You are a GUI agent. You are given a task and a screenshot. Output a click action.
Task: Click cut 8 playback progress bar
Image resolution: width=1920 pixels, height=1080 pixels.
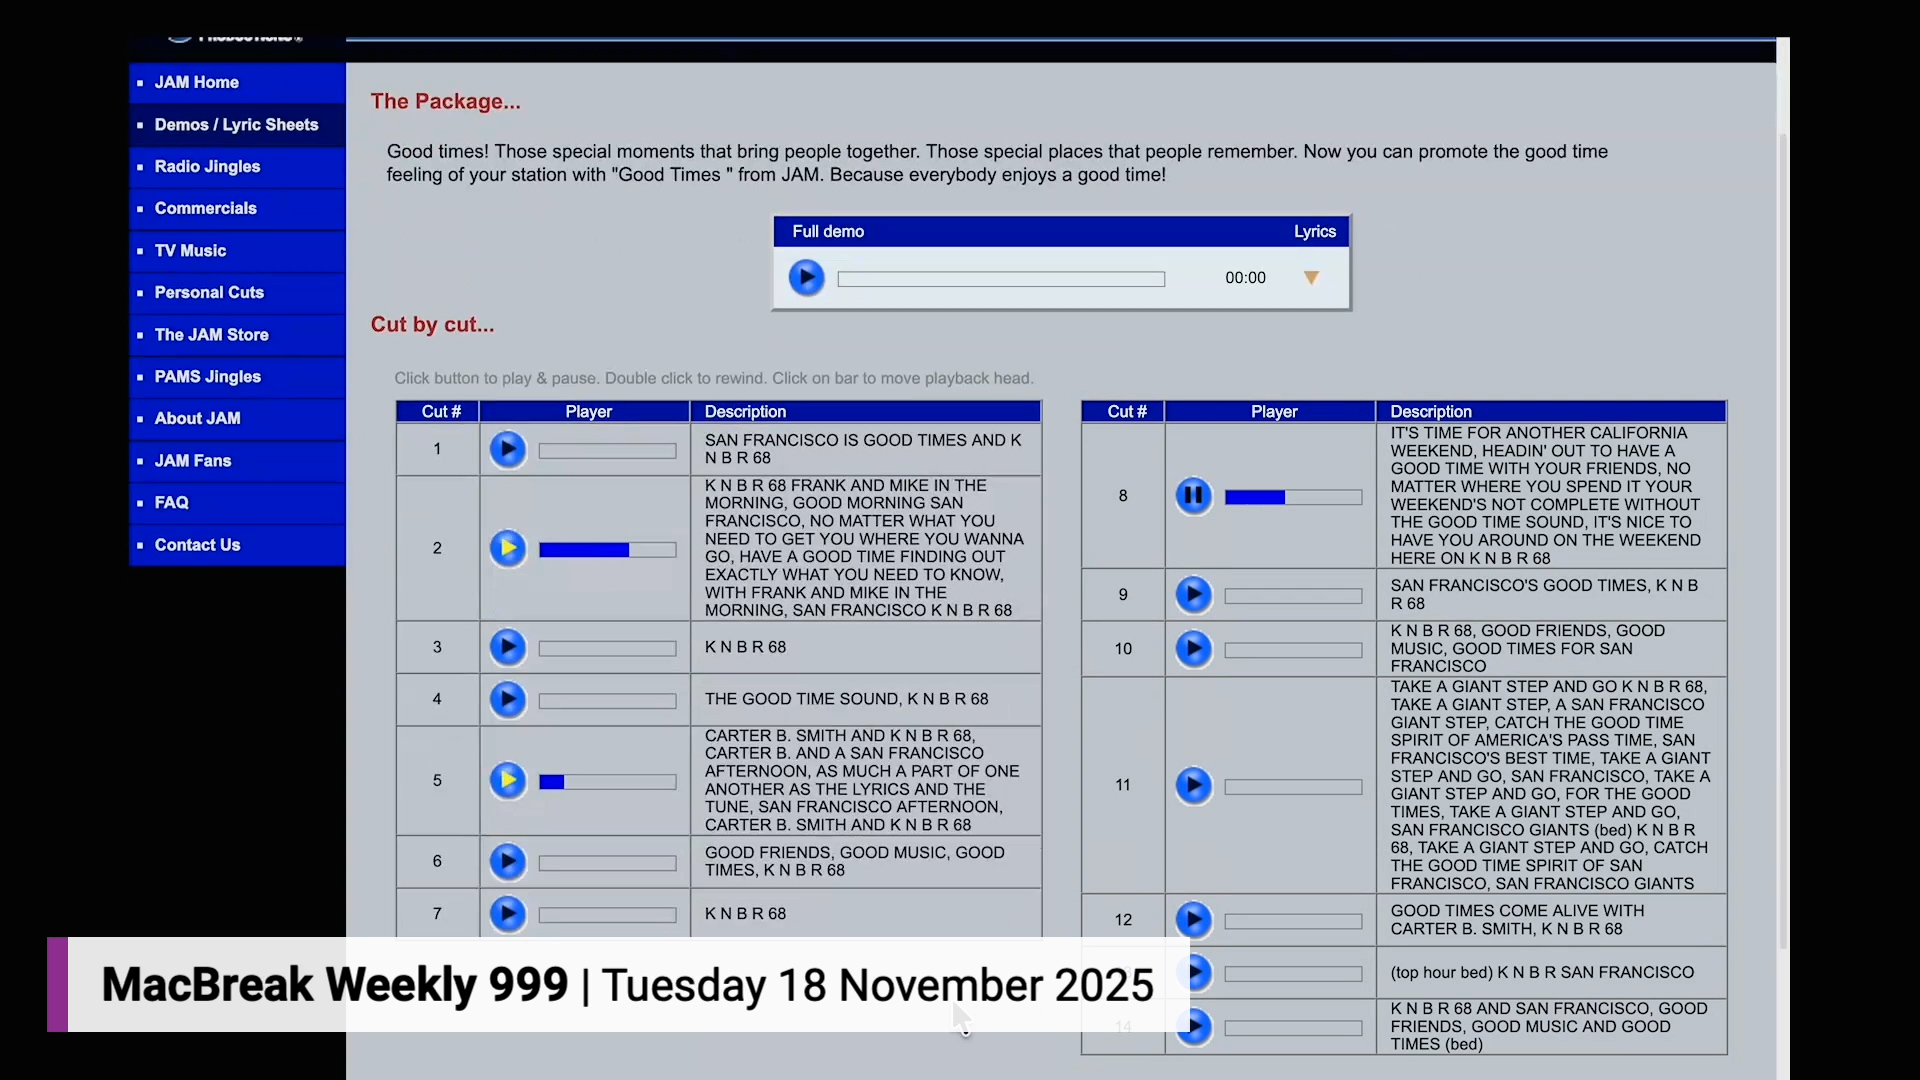(1293, 497)
